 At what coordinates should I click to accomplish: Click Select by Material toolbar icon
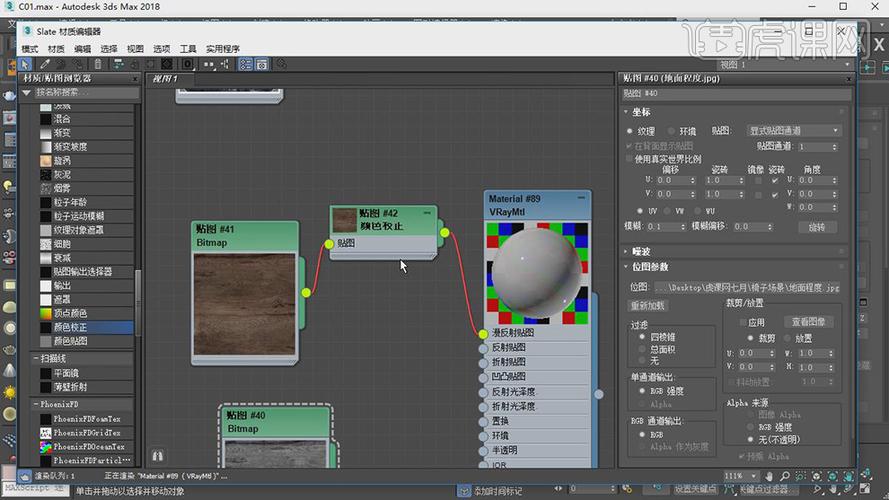tap(281, 64)
